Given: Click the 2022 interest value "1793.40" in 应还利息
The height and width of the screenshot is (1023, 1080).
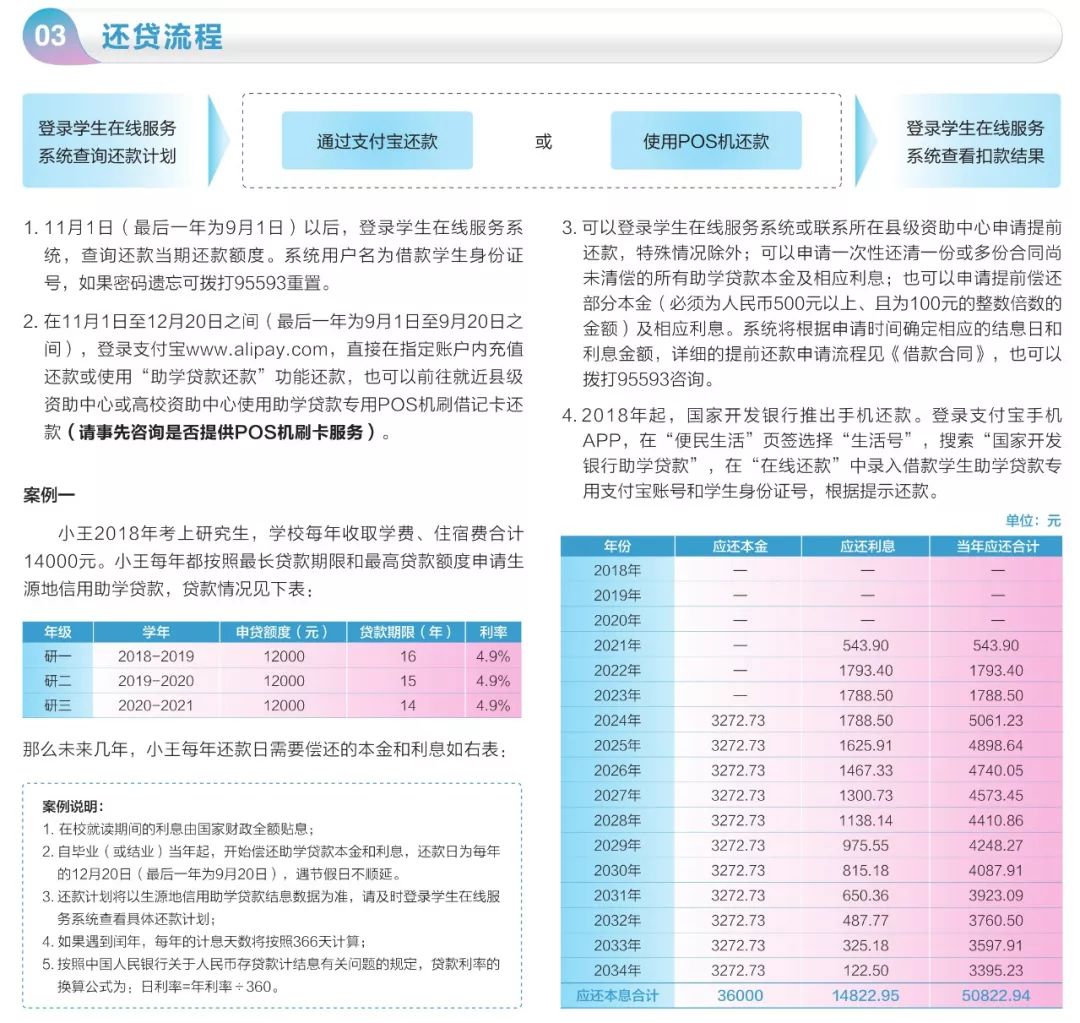Looking at the screenshot, I should pyautogui.click(x=866, y=670).
